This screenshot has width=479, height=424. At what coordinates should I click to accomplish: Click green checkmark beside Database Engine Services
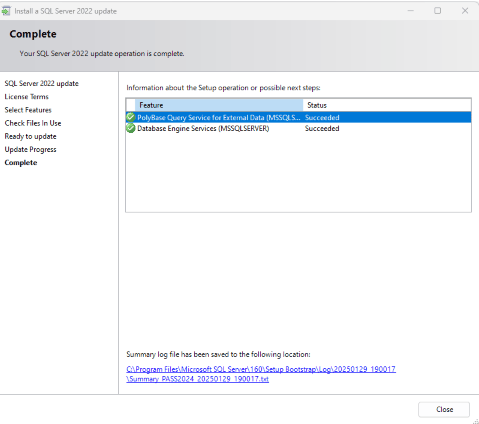coord(131,128)
